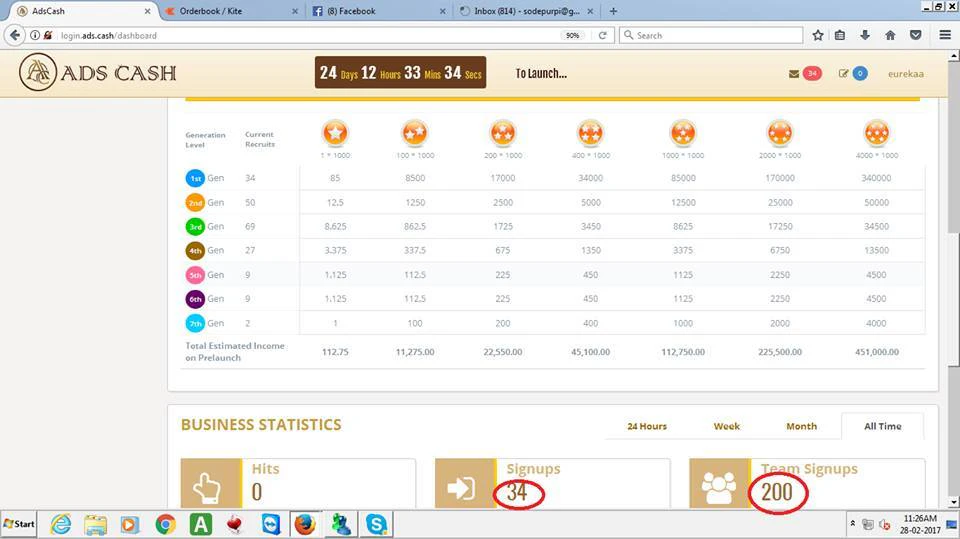
Task: Switch to the Inbox (814) Gmail tab
Action: (527, 11)
